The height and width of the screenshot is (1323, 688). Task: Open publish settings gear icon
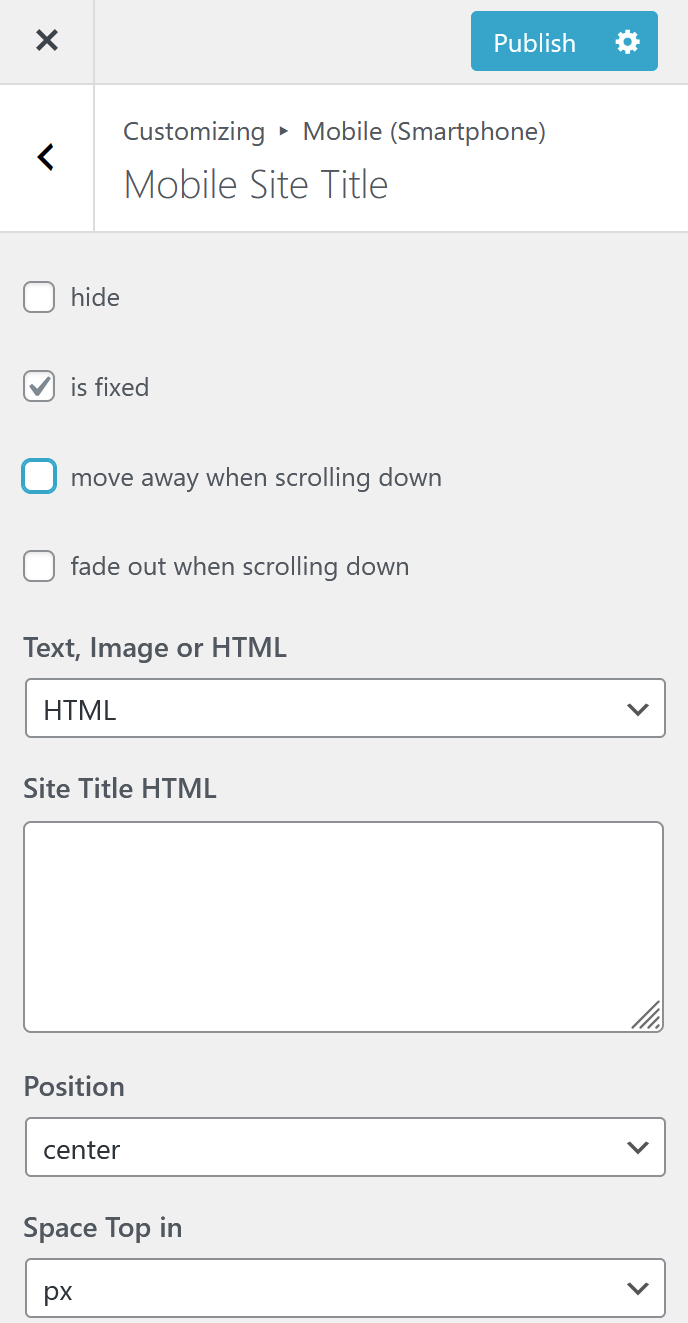pos(628,42)
